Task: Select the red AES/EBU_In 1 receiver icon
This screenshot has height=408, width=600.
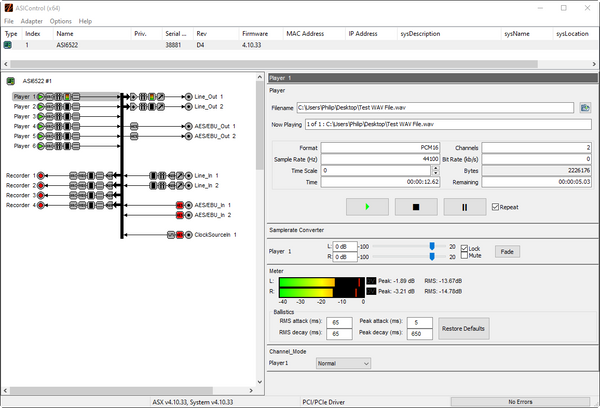Action: (180, 205)
